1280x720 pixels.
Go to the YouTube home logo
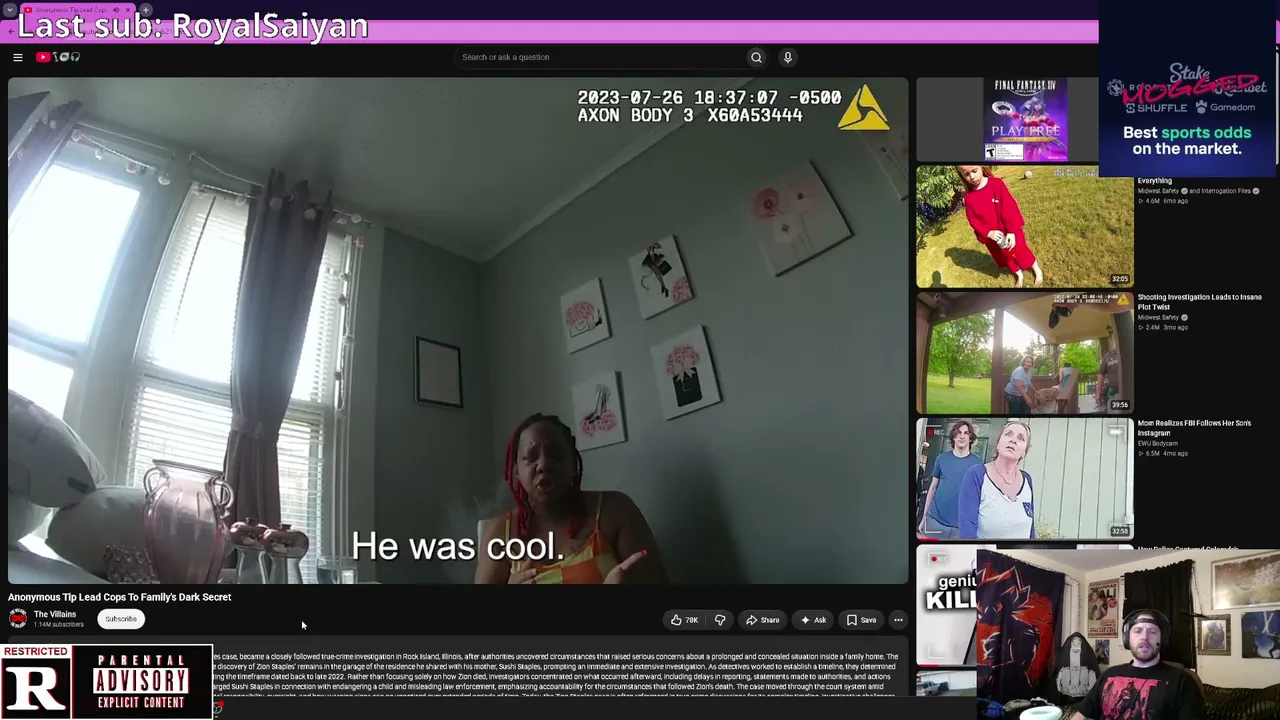pyautogui.click(x=58, y=57)
